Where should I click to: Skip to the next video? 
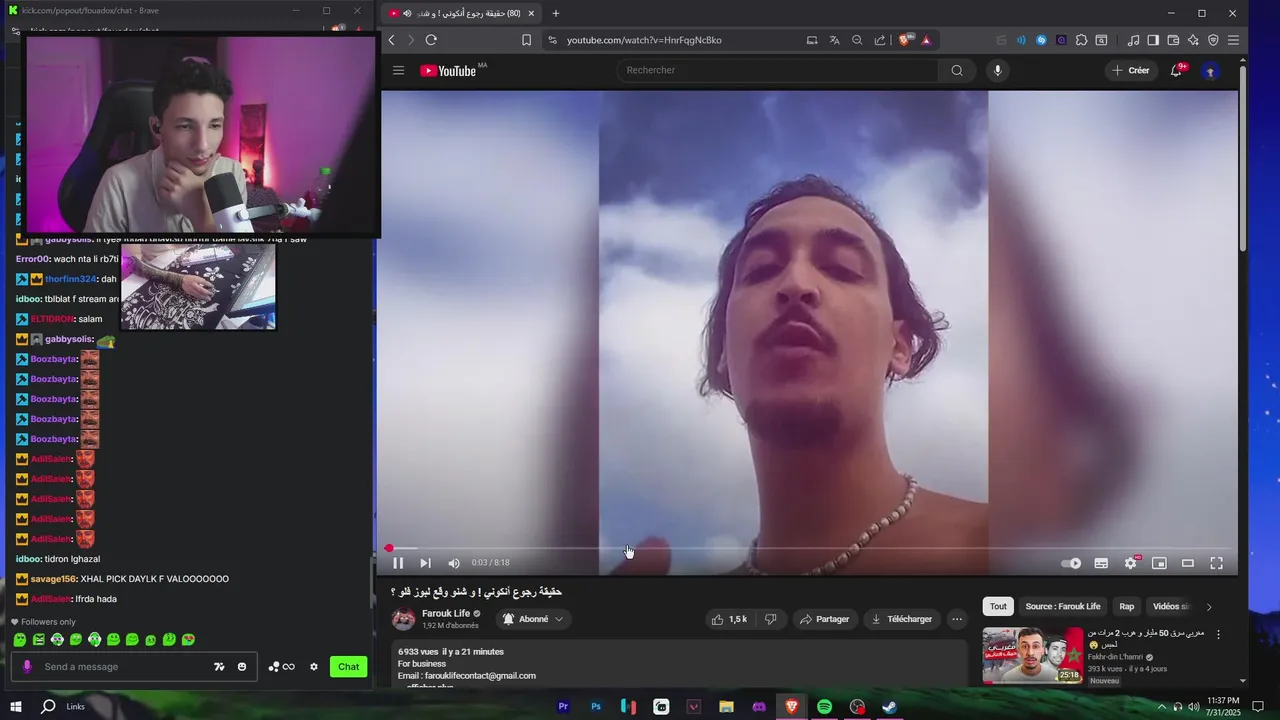425,563
